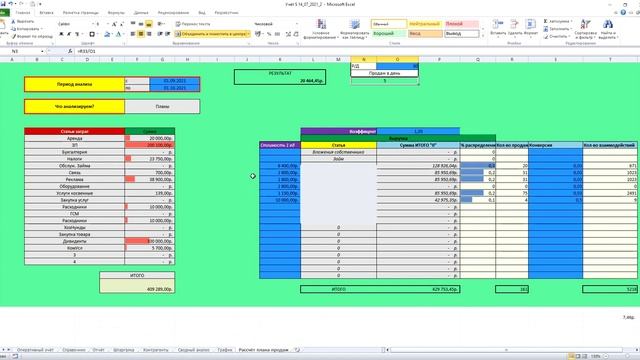Align text to top of cell
Image resolution: width=640 pixels, height=360 pixels.
(133, 24)
